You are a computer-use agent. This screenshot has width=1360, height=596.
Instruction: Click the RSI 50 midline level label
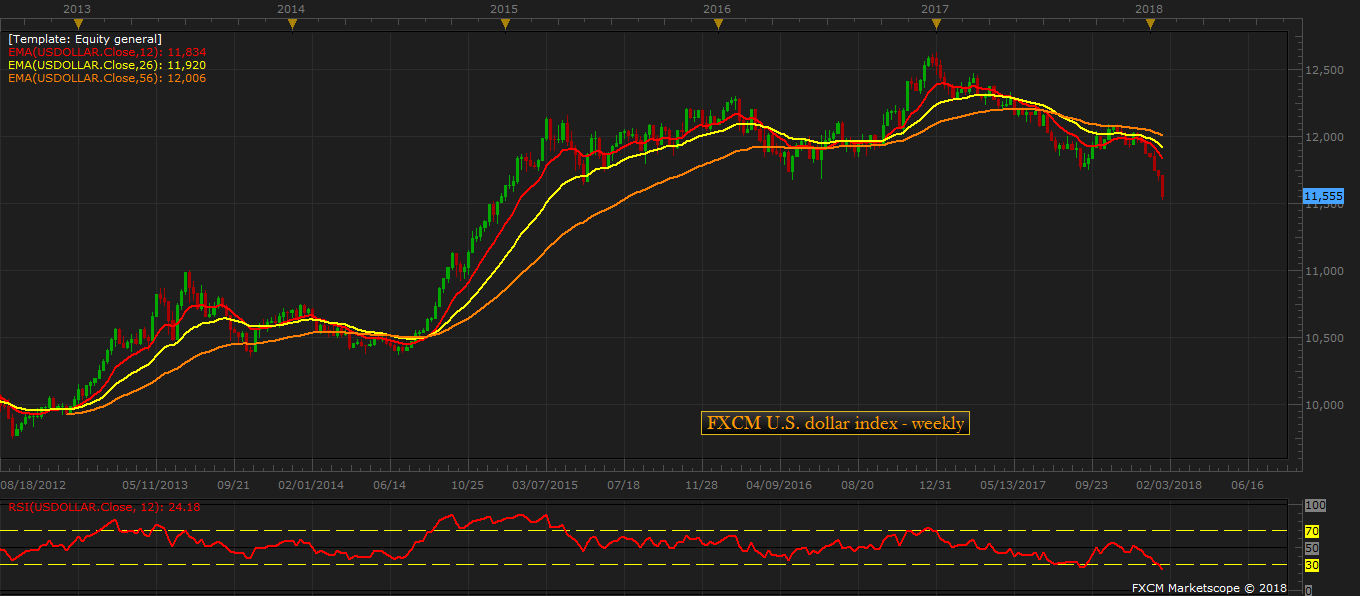click(x=1311, y=549)
